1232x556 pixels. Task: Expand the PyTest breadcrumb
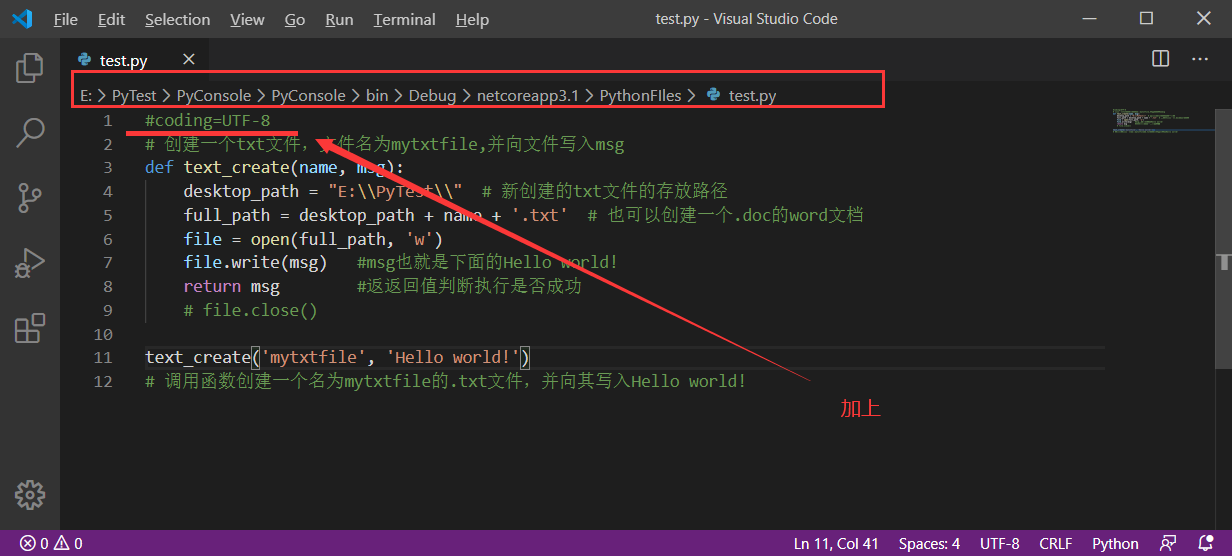click(x=134, y=96)
